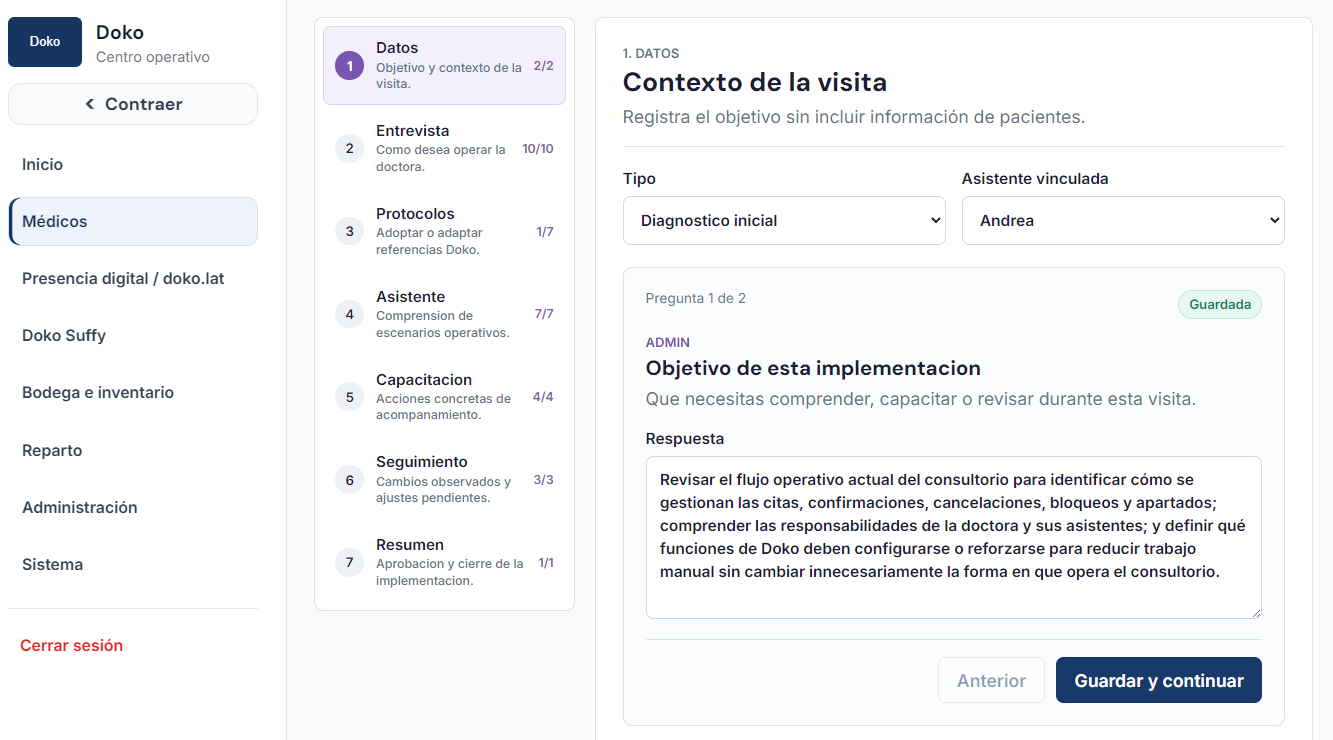The height and width of the screenshot is (740, 1333).
Task: Open the Médicos section
Action: tap(133, 221)
